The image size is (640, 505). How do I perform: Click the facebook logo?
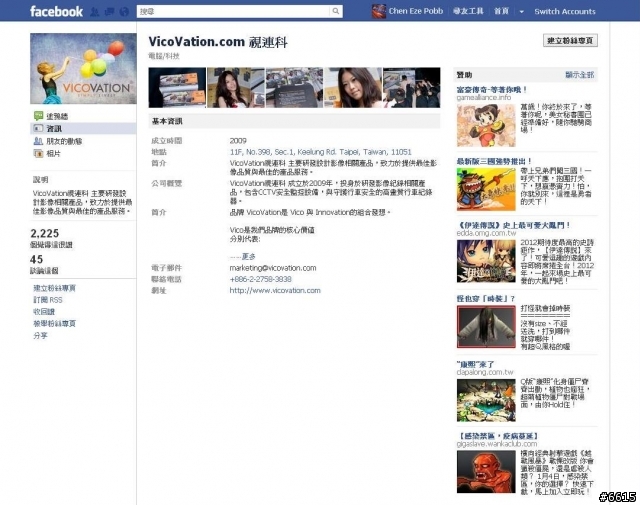56,11
